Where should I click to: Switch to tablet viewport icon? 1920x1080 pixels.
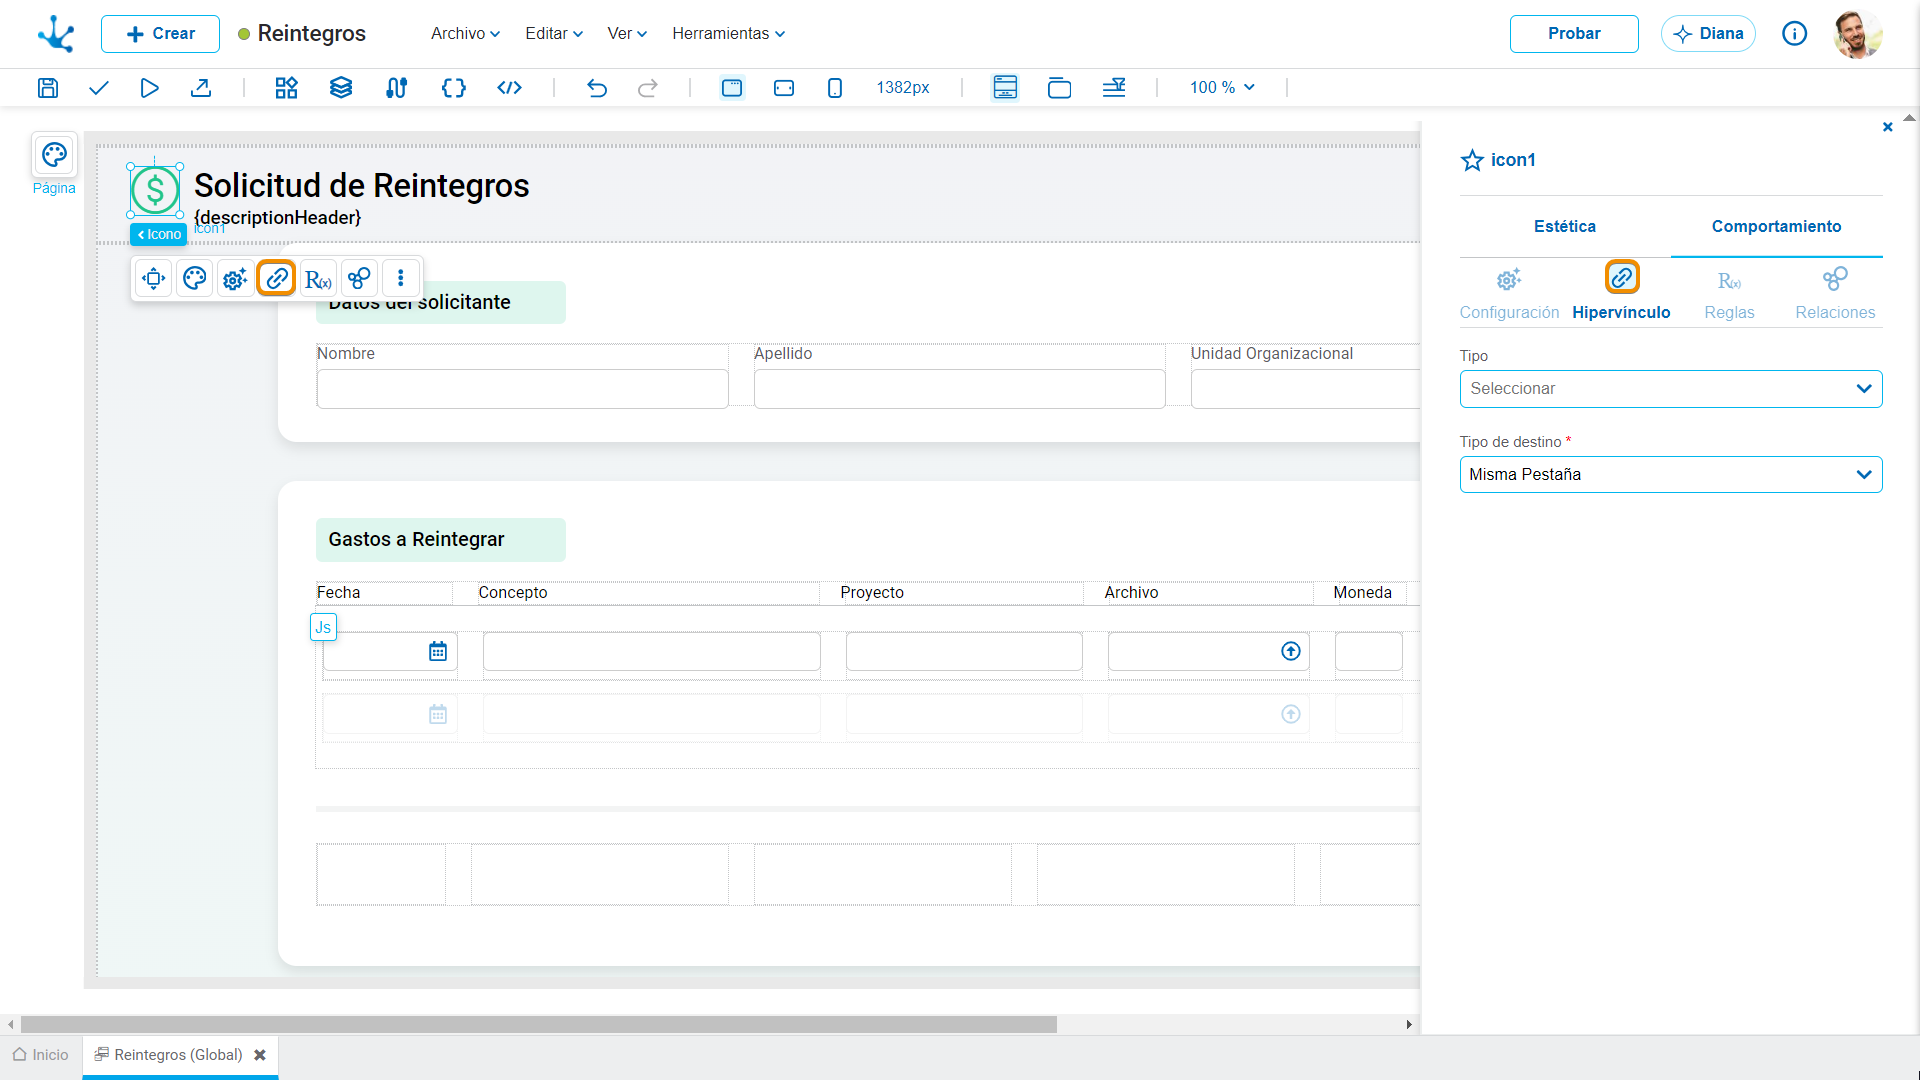[784, 88]
